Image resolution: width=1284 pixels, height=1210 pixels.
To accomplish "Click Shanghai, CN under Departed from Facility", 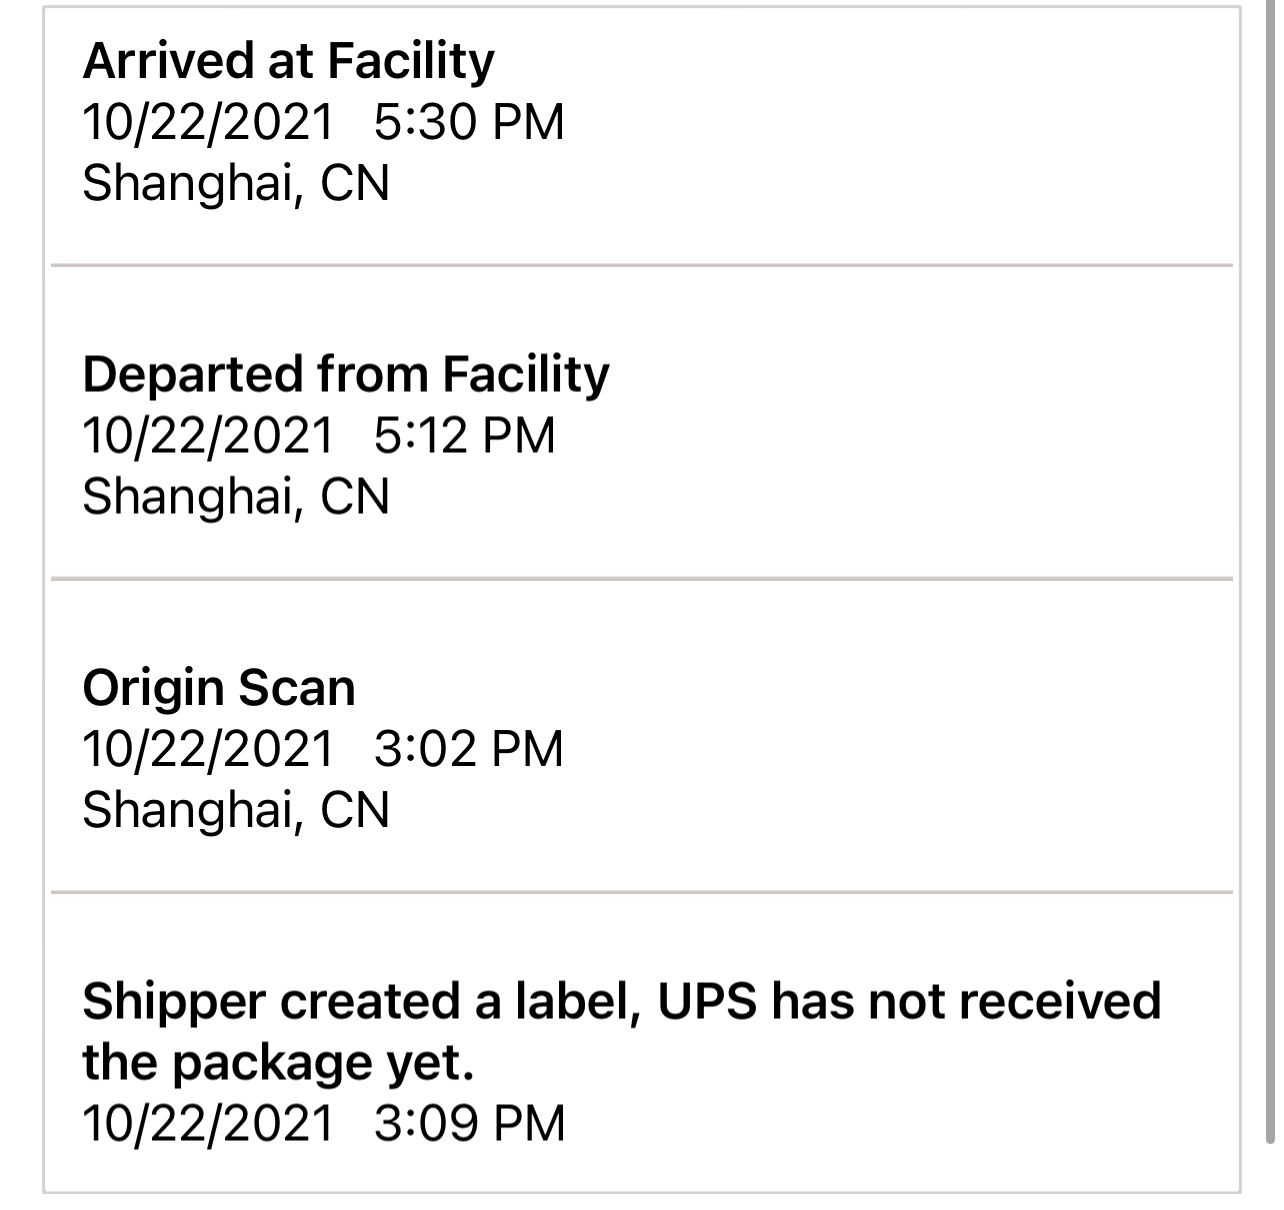I will pos(235,497).
